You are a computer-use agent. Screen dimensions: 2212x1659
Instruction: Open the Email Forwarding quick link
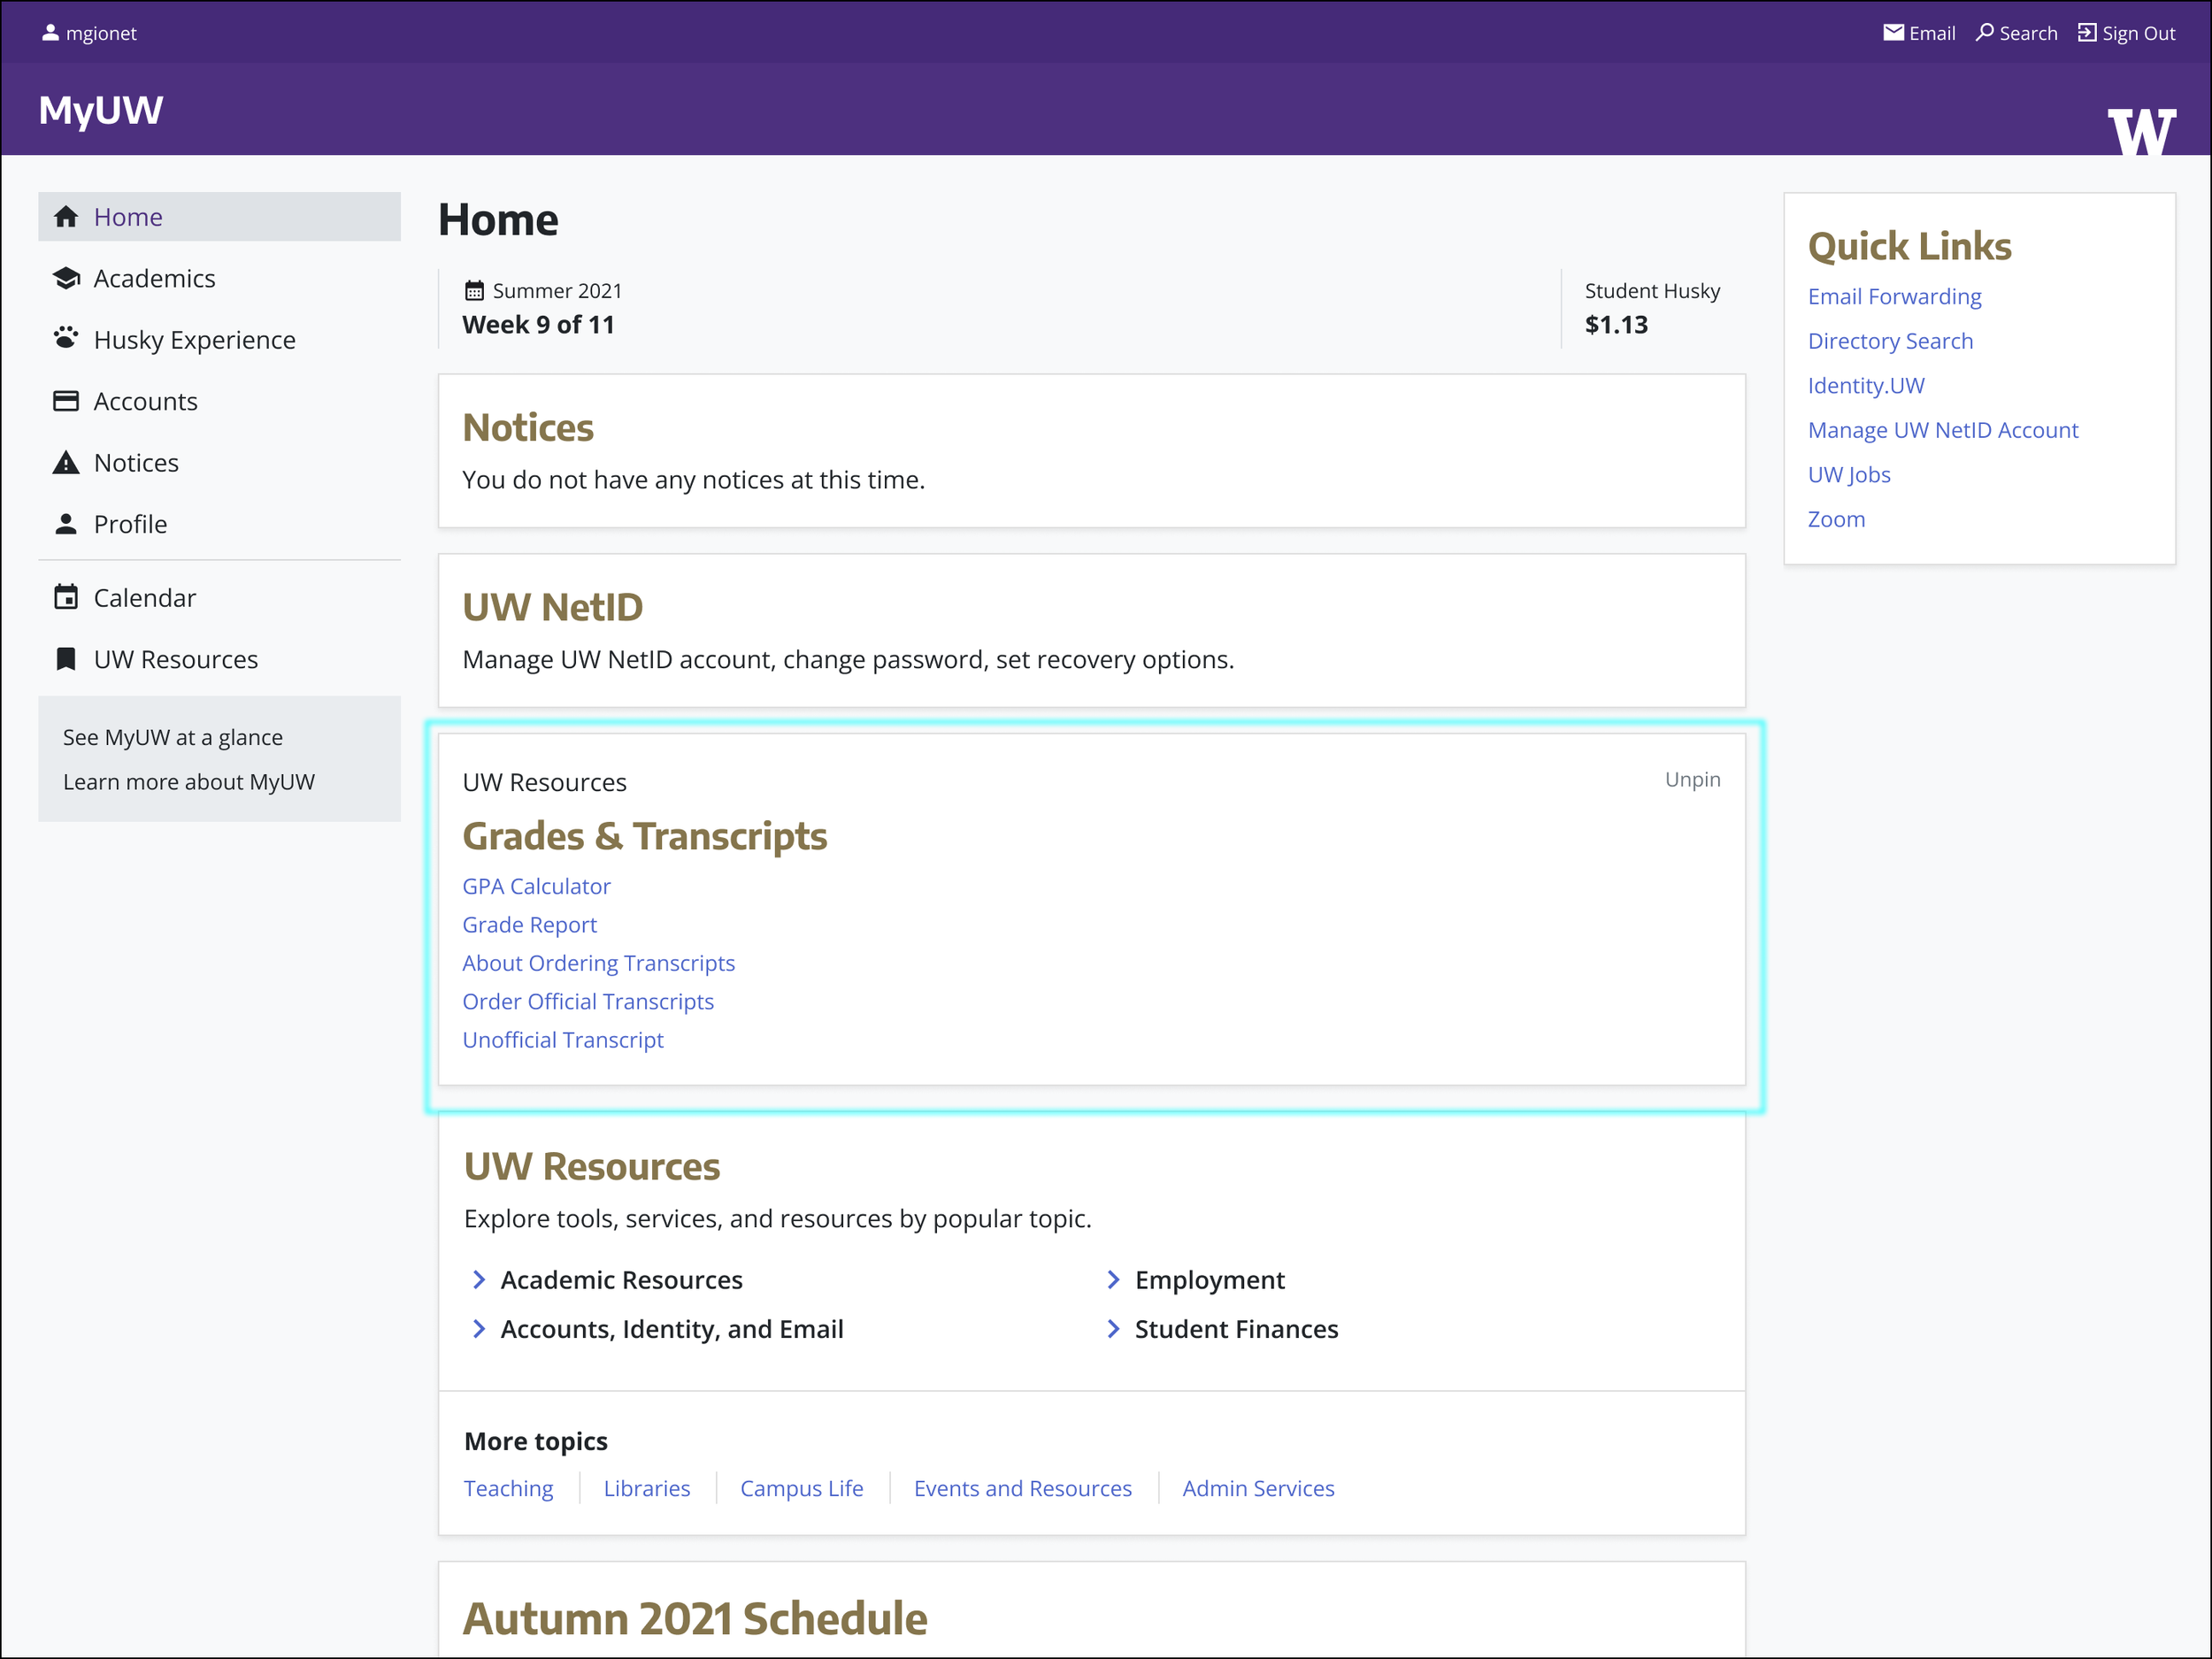pos(1894,296)
